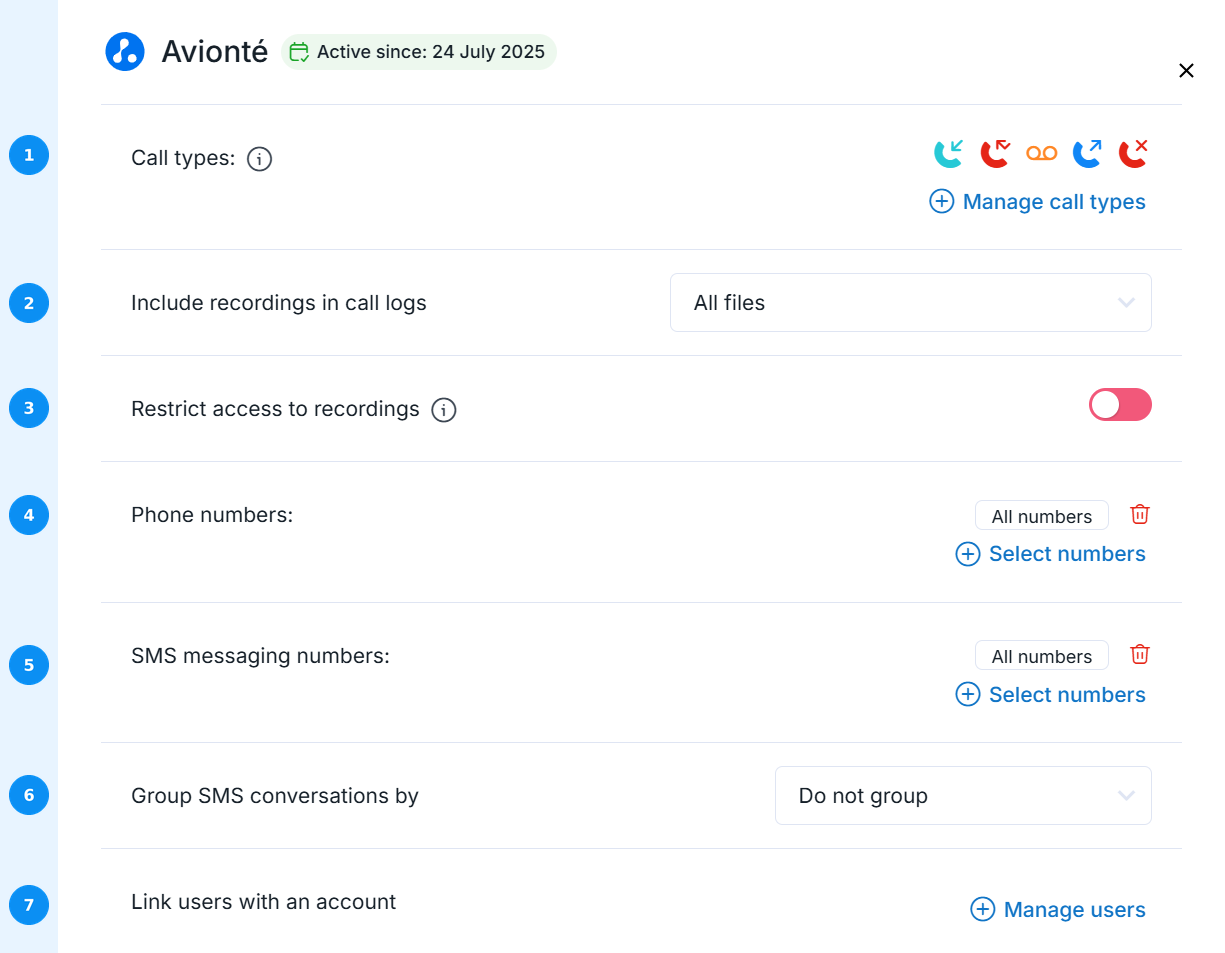Delete All numbers under Phone numbers
This screenshot has width=1225, height=953.
tap(1140, 514)
